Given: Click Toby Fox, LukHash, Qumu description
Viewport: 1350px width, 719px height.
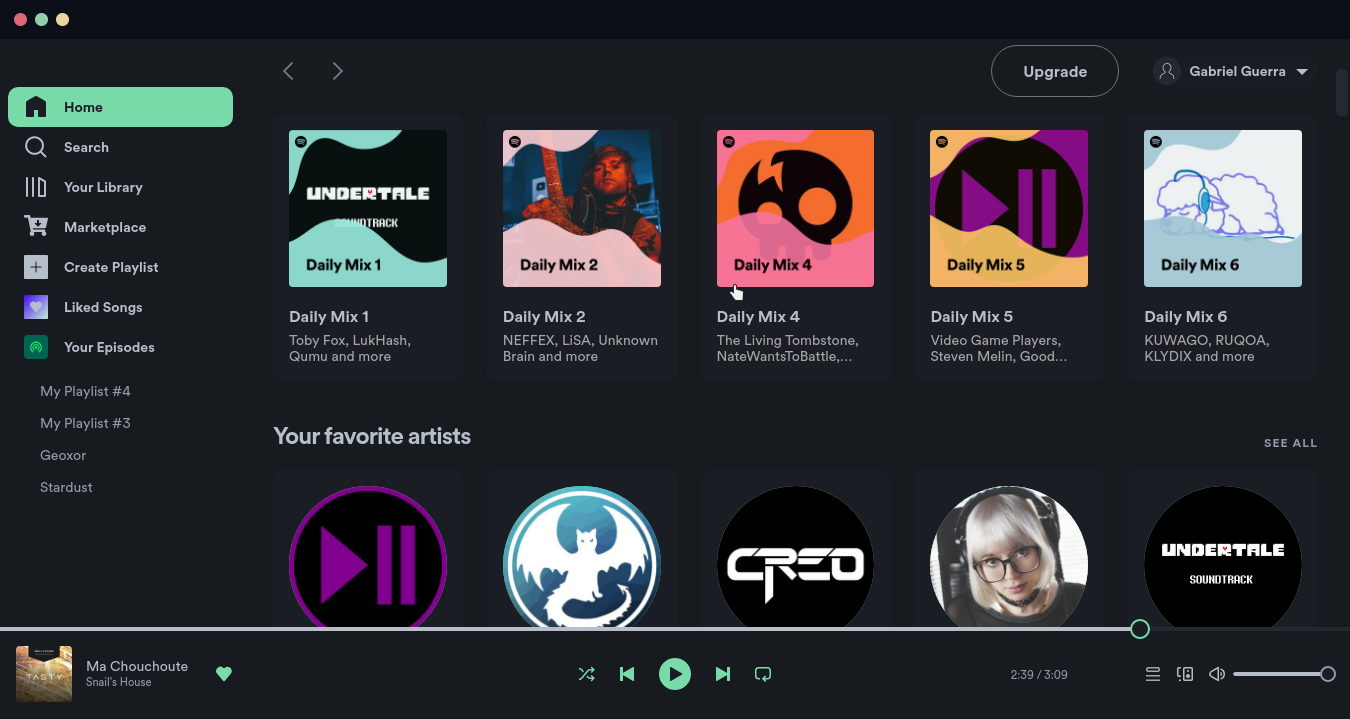Looking at the screenshot, I should [x=350, y=348].
